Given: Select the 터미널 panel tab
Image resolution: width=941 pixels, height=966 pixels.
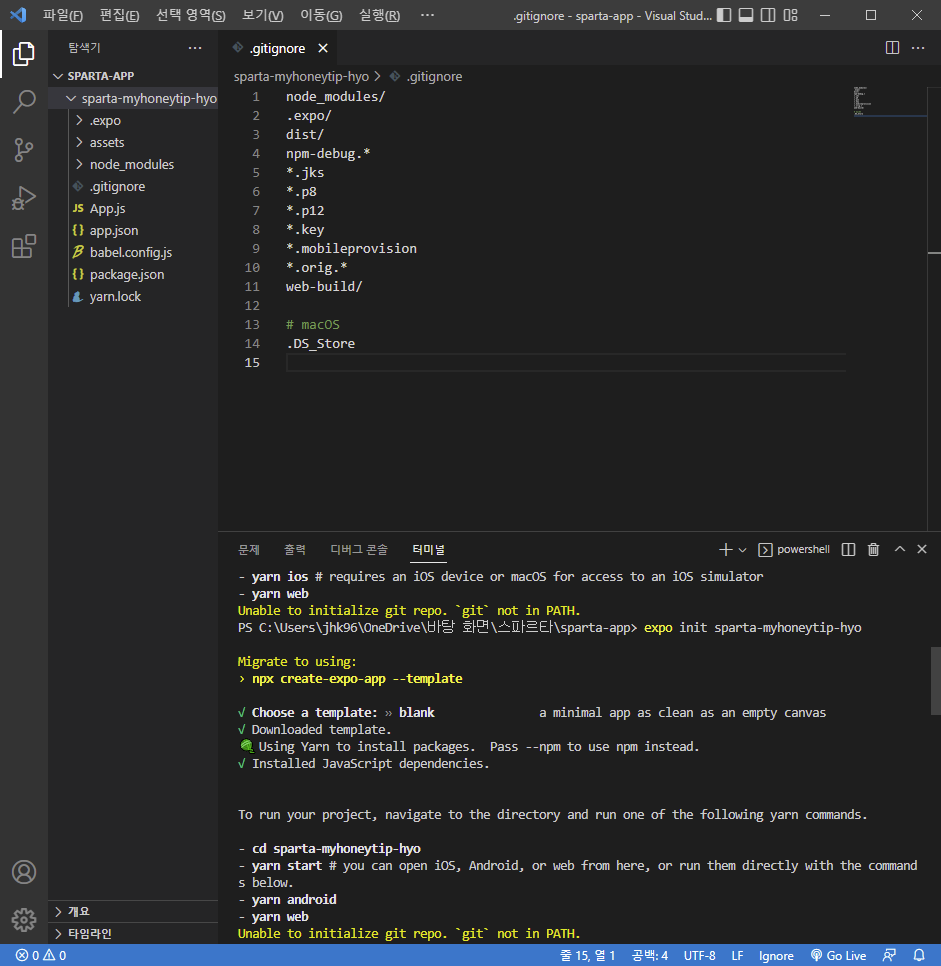Looking at the screenshot, I should point(428,550).
